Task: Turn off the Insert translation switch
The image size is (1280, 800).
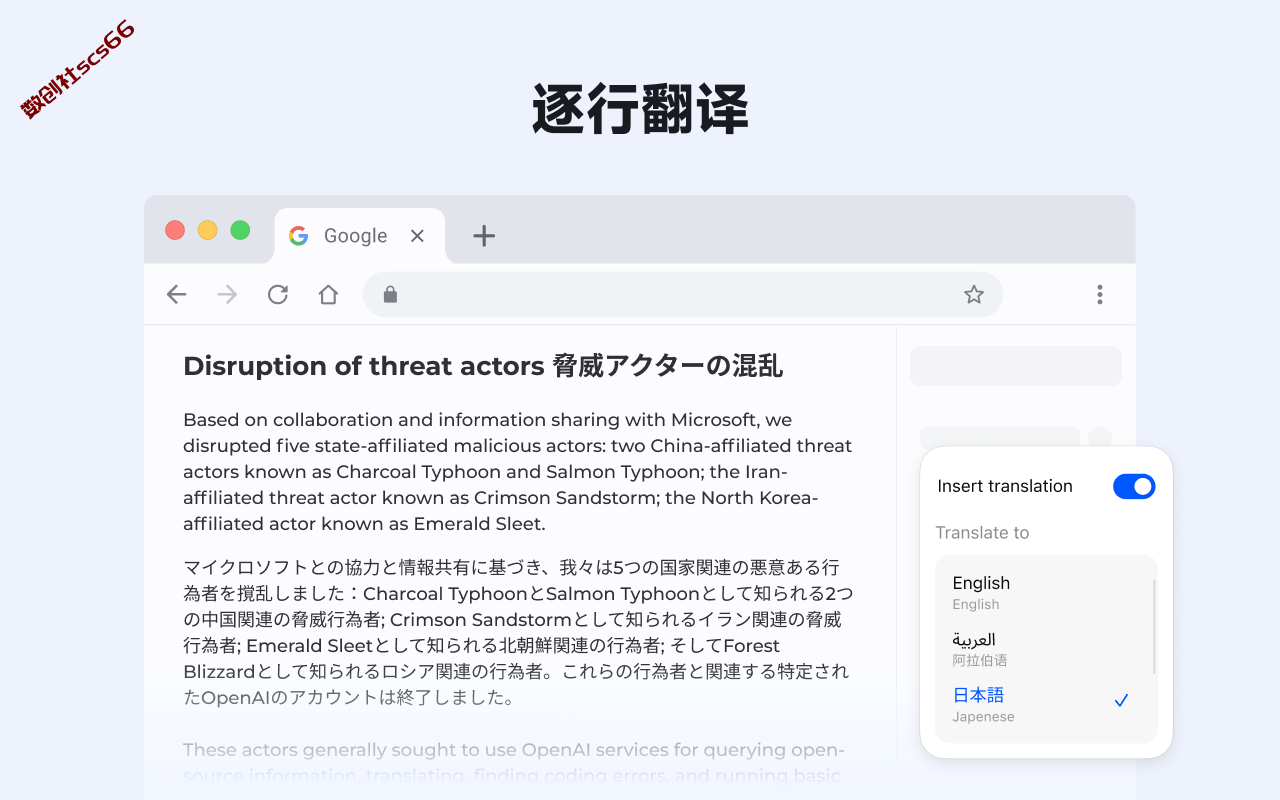Action: (x=1134, y=486)
